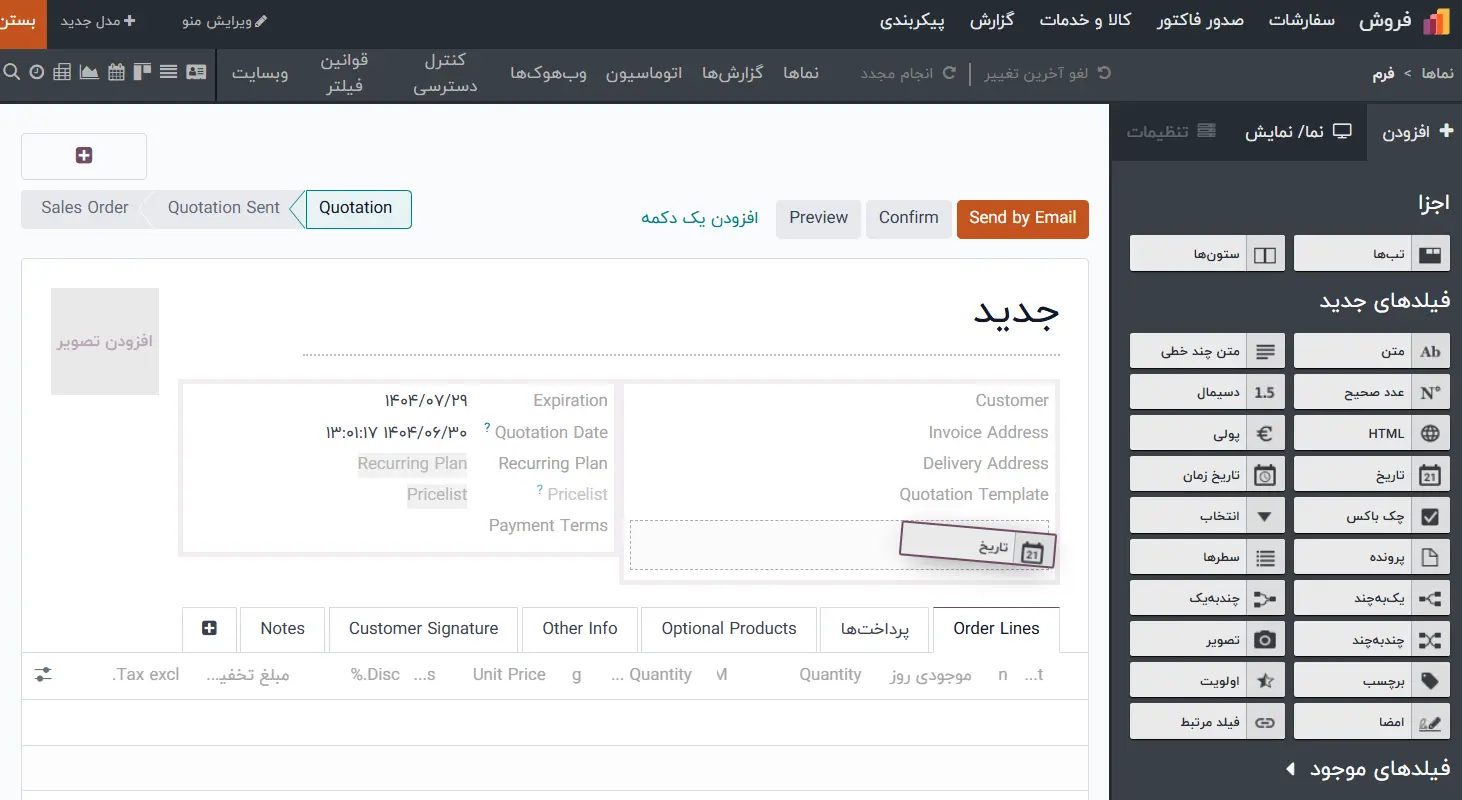Open the Calendar view icon in toolbar
Screen dimensions: 1462x800
pos(116,72)
